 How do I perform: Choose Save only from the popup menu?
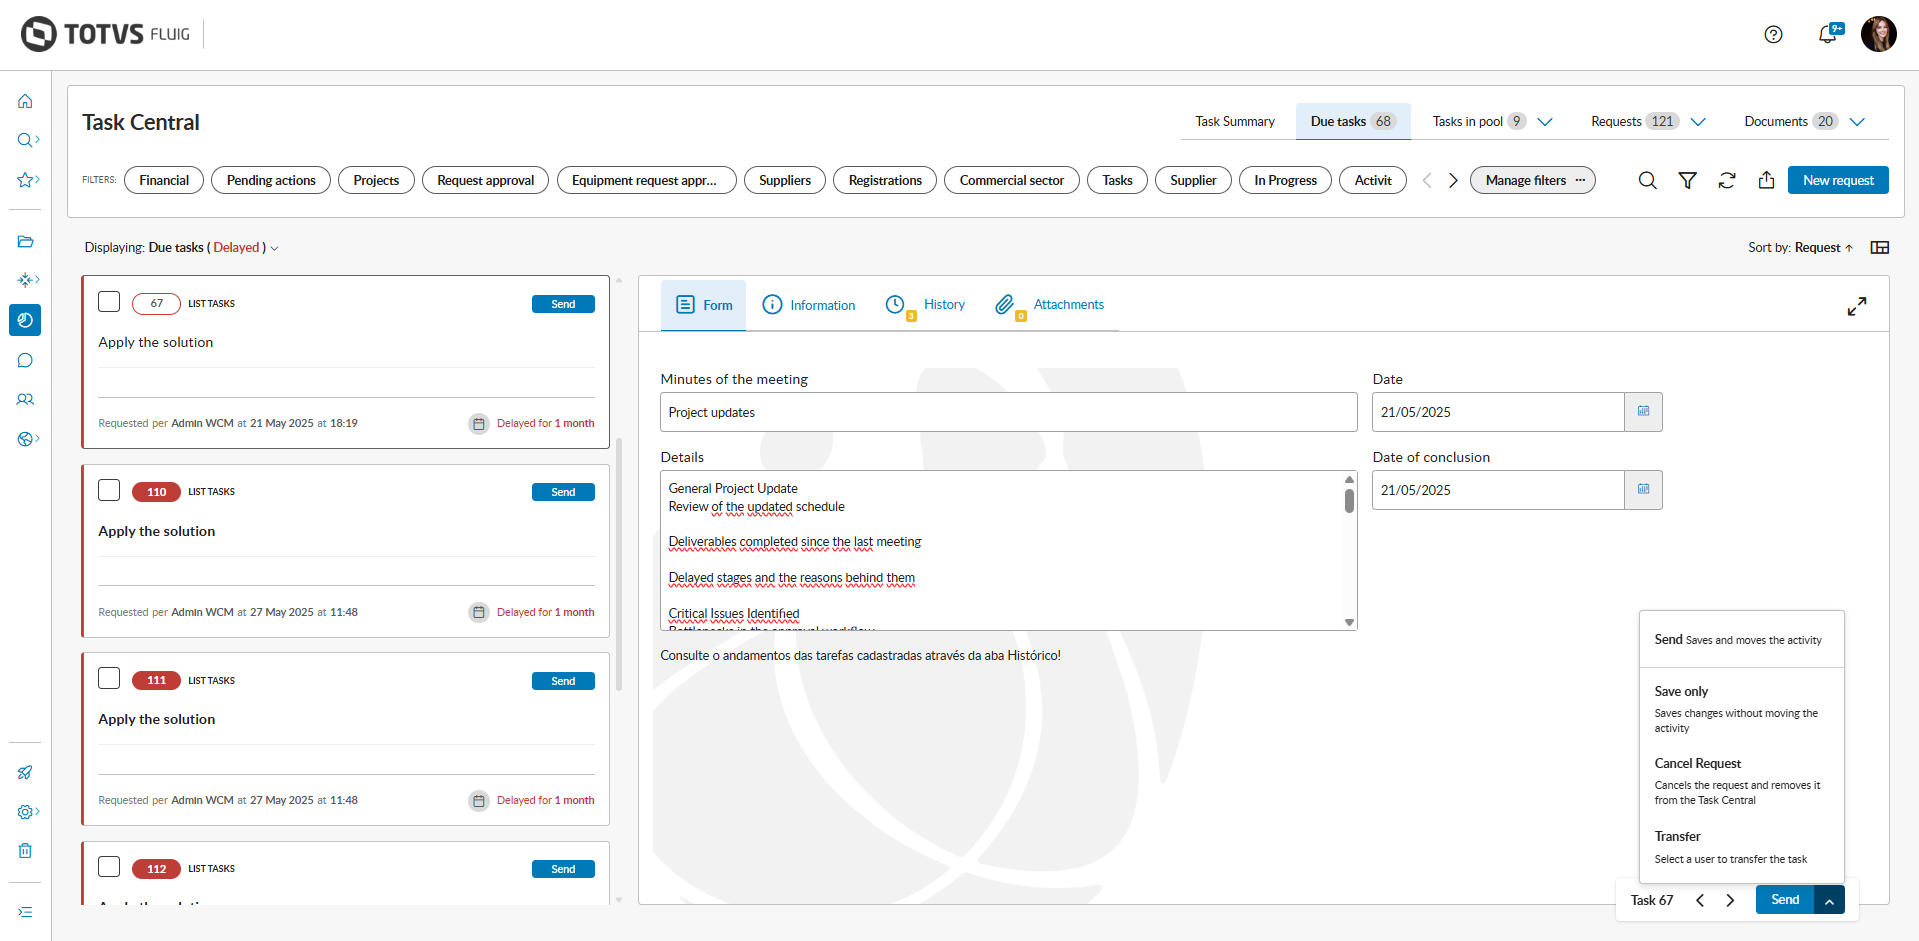(x=1742, y=709)
